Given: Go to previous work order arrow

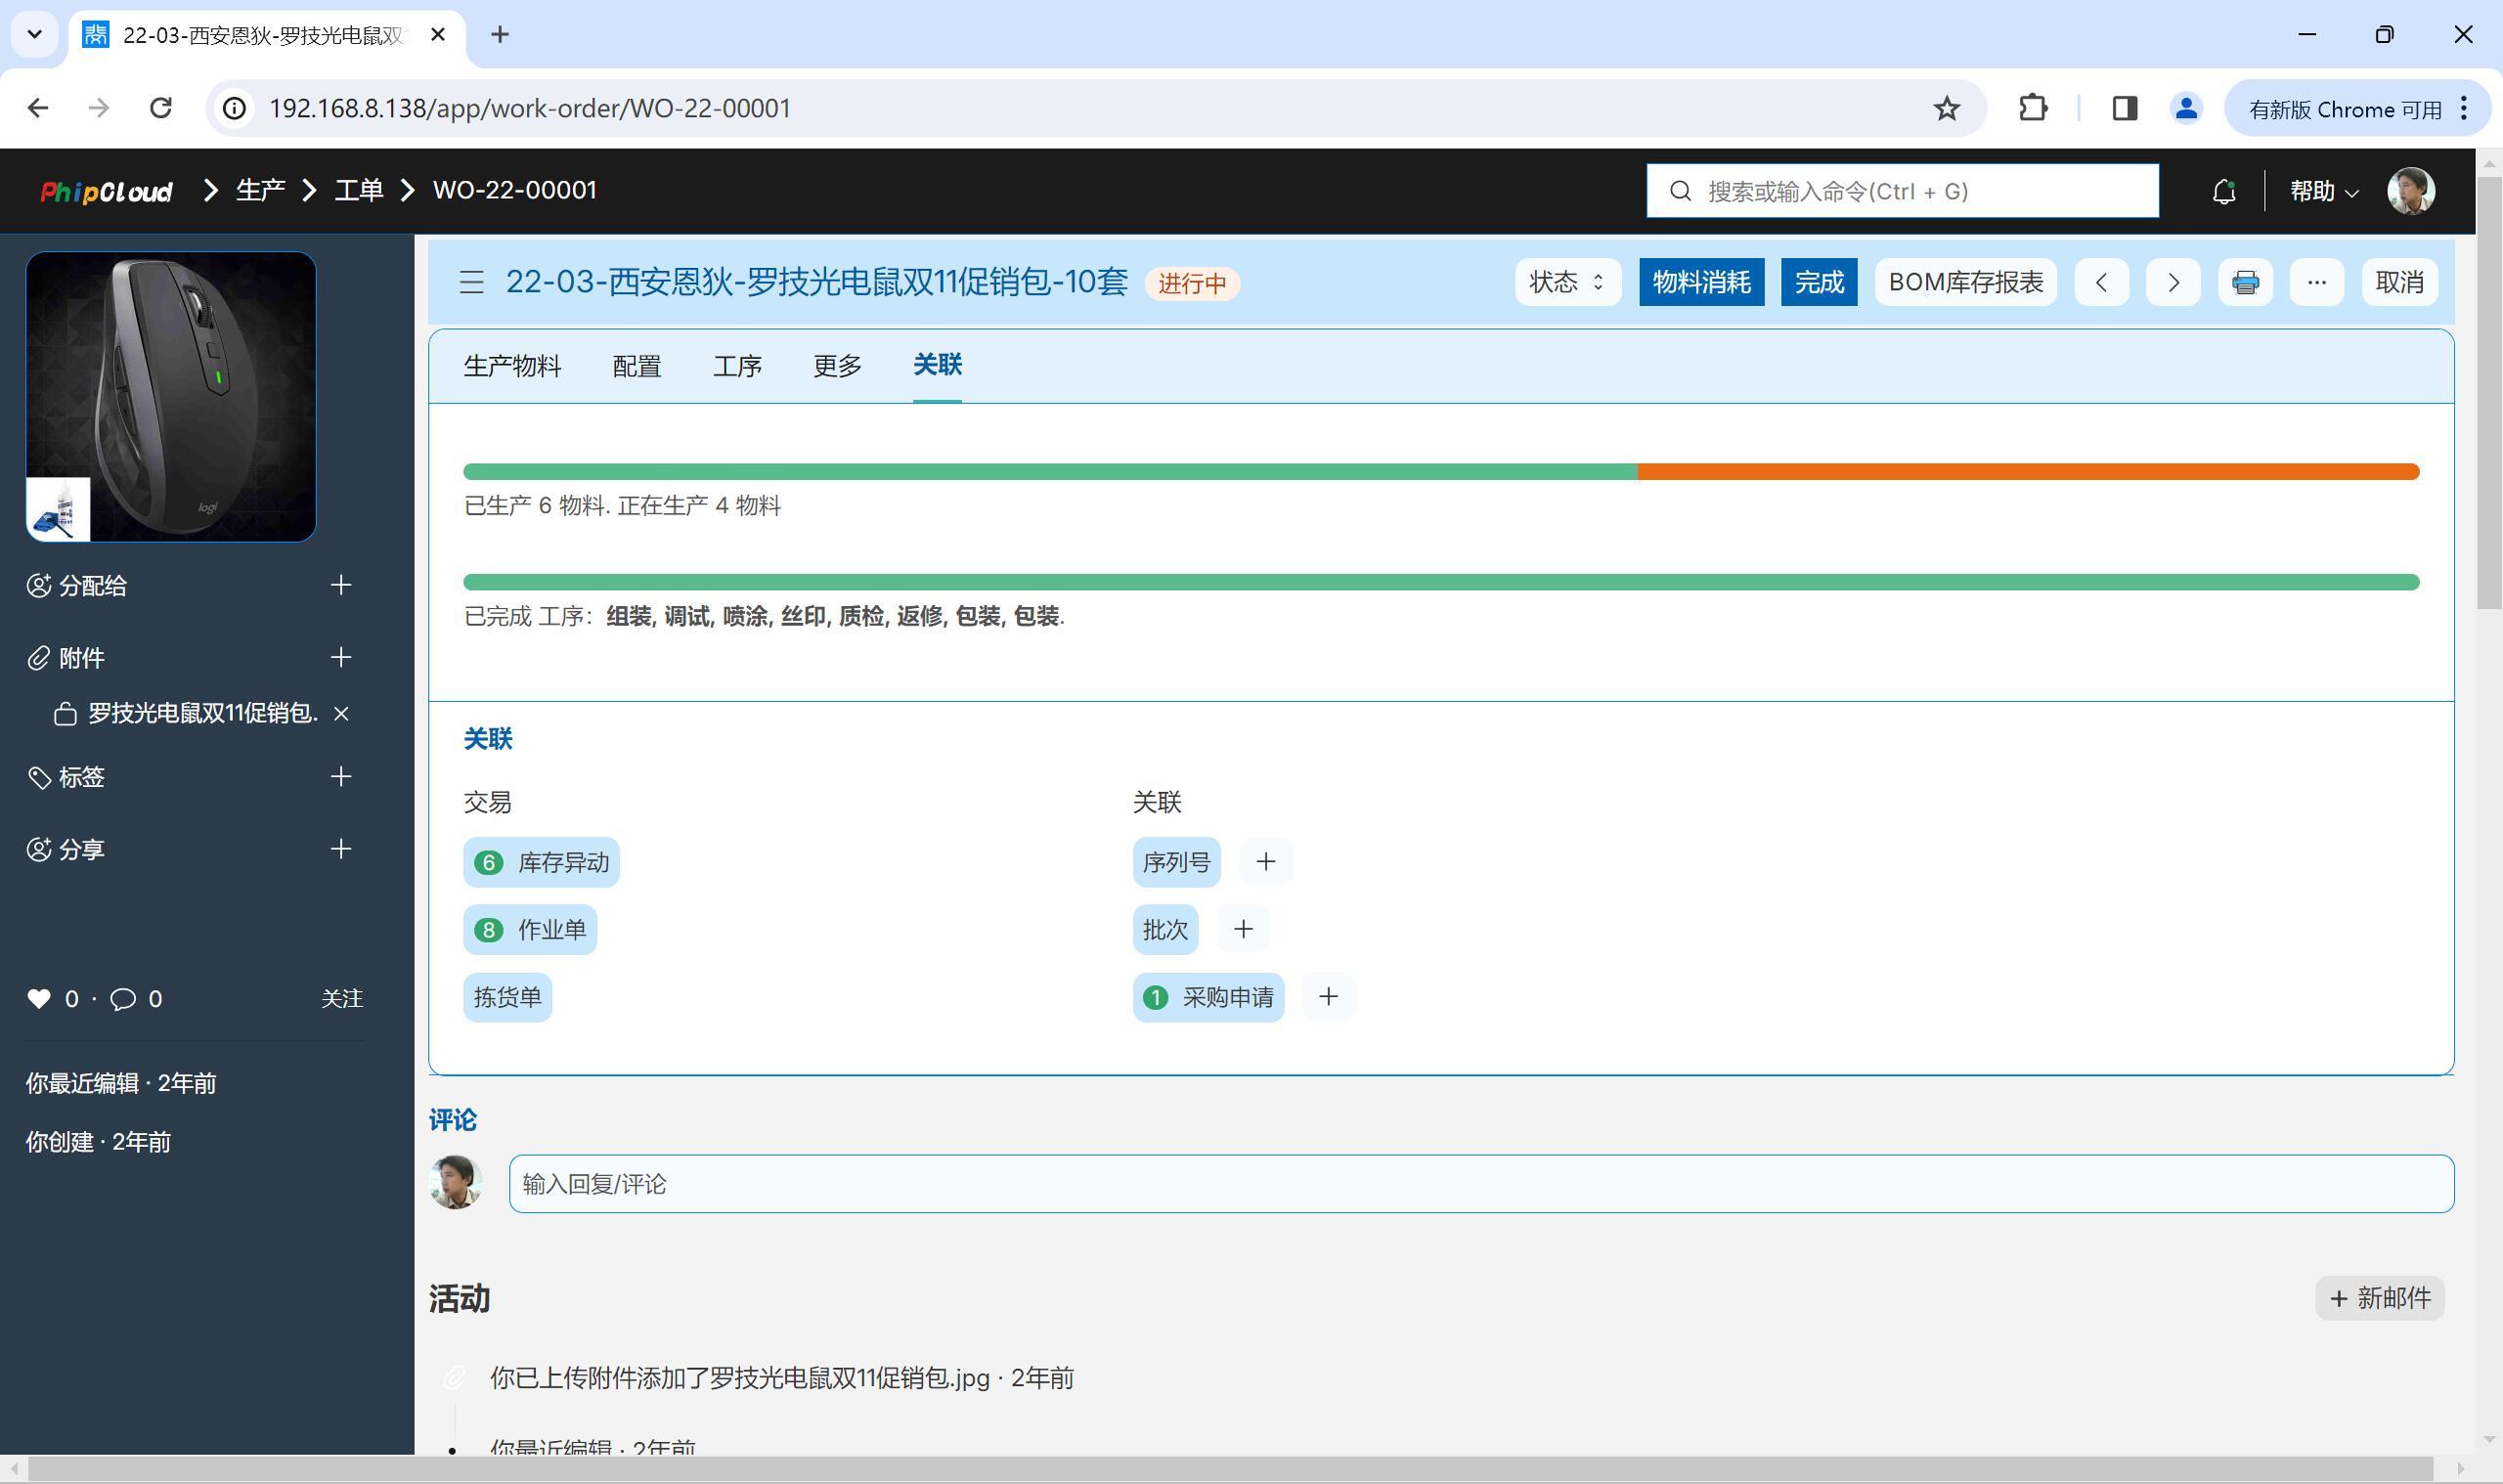Looking at the screenshot, I should [x=2101, y=283].
